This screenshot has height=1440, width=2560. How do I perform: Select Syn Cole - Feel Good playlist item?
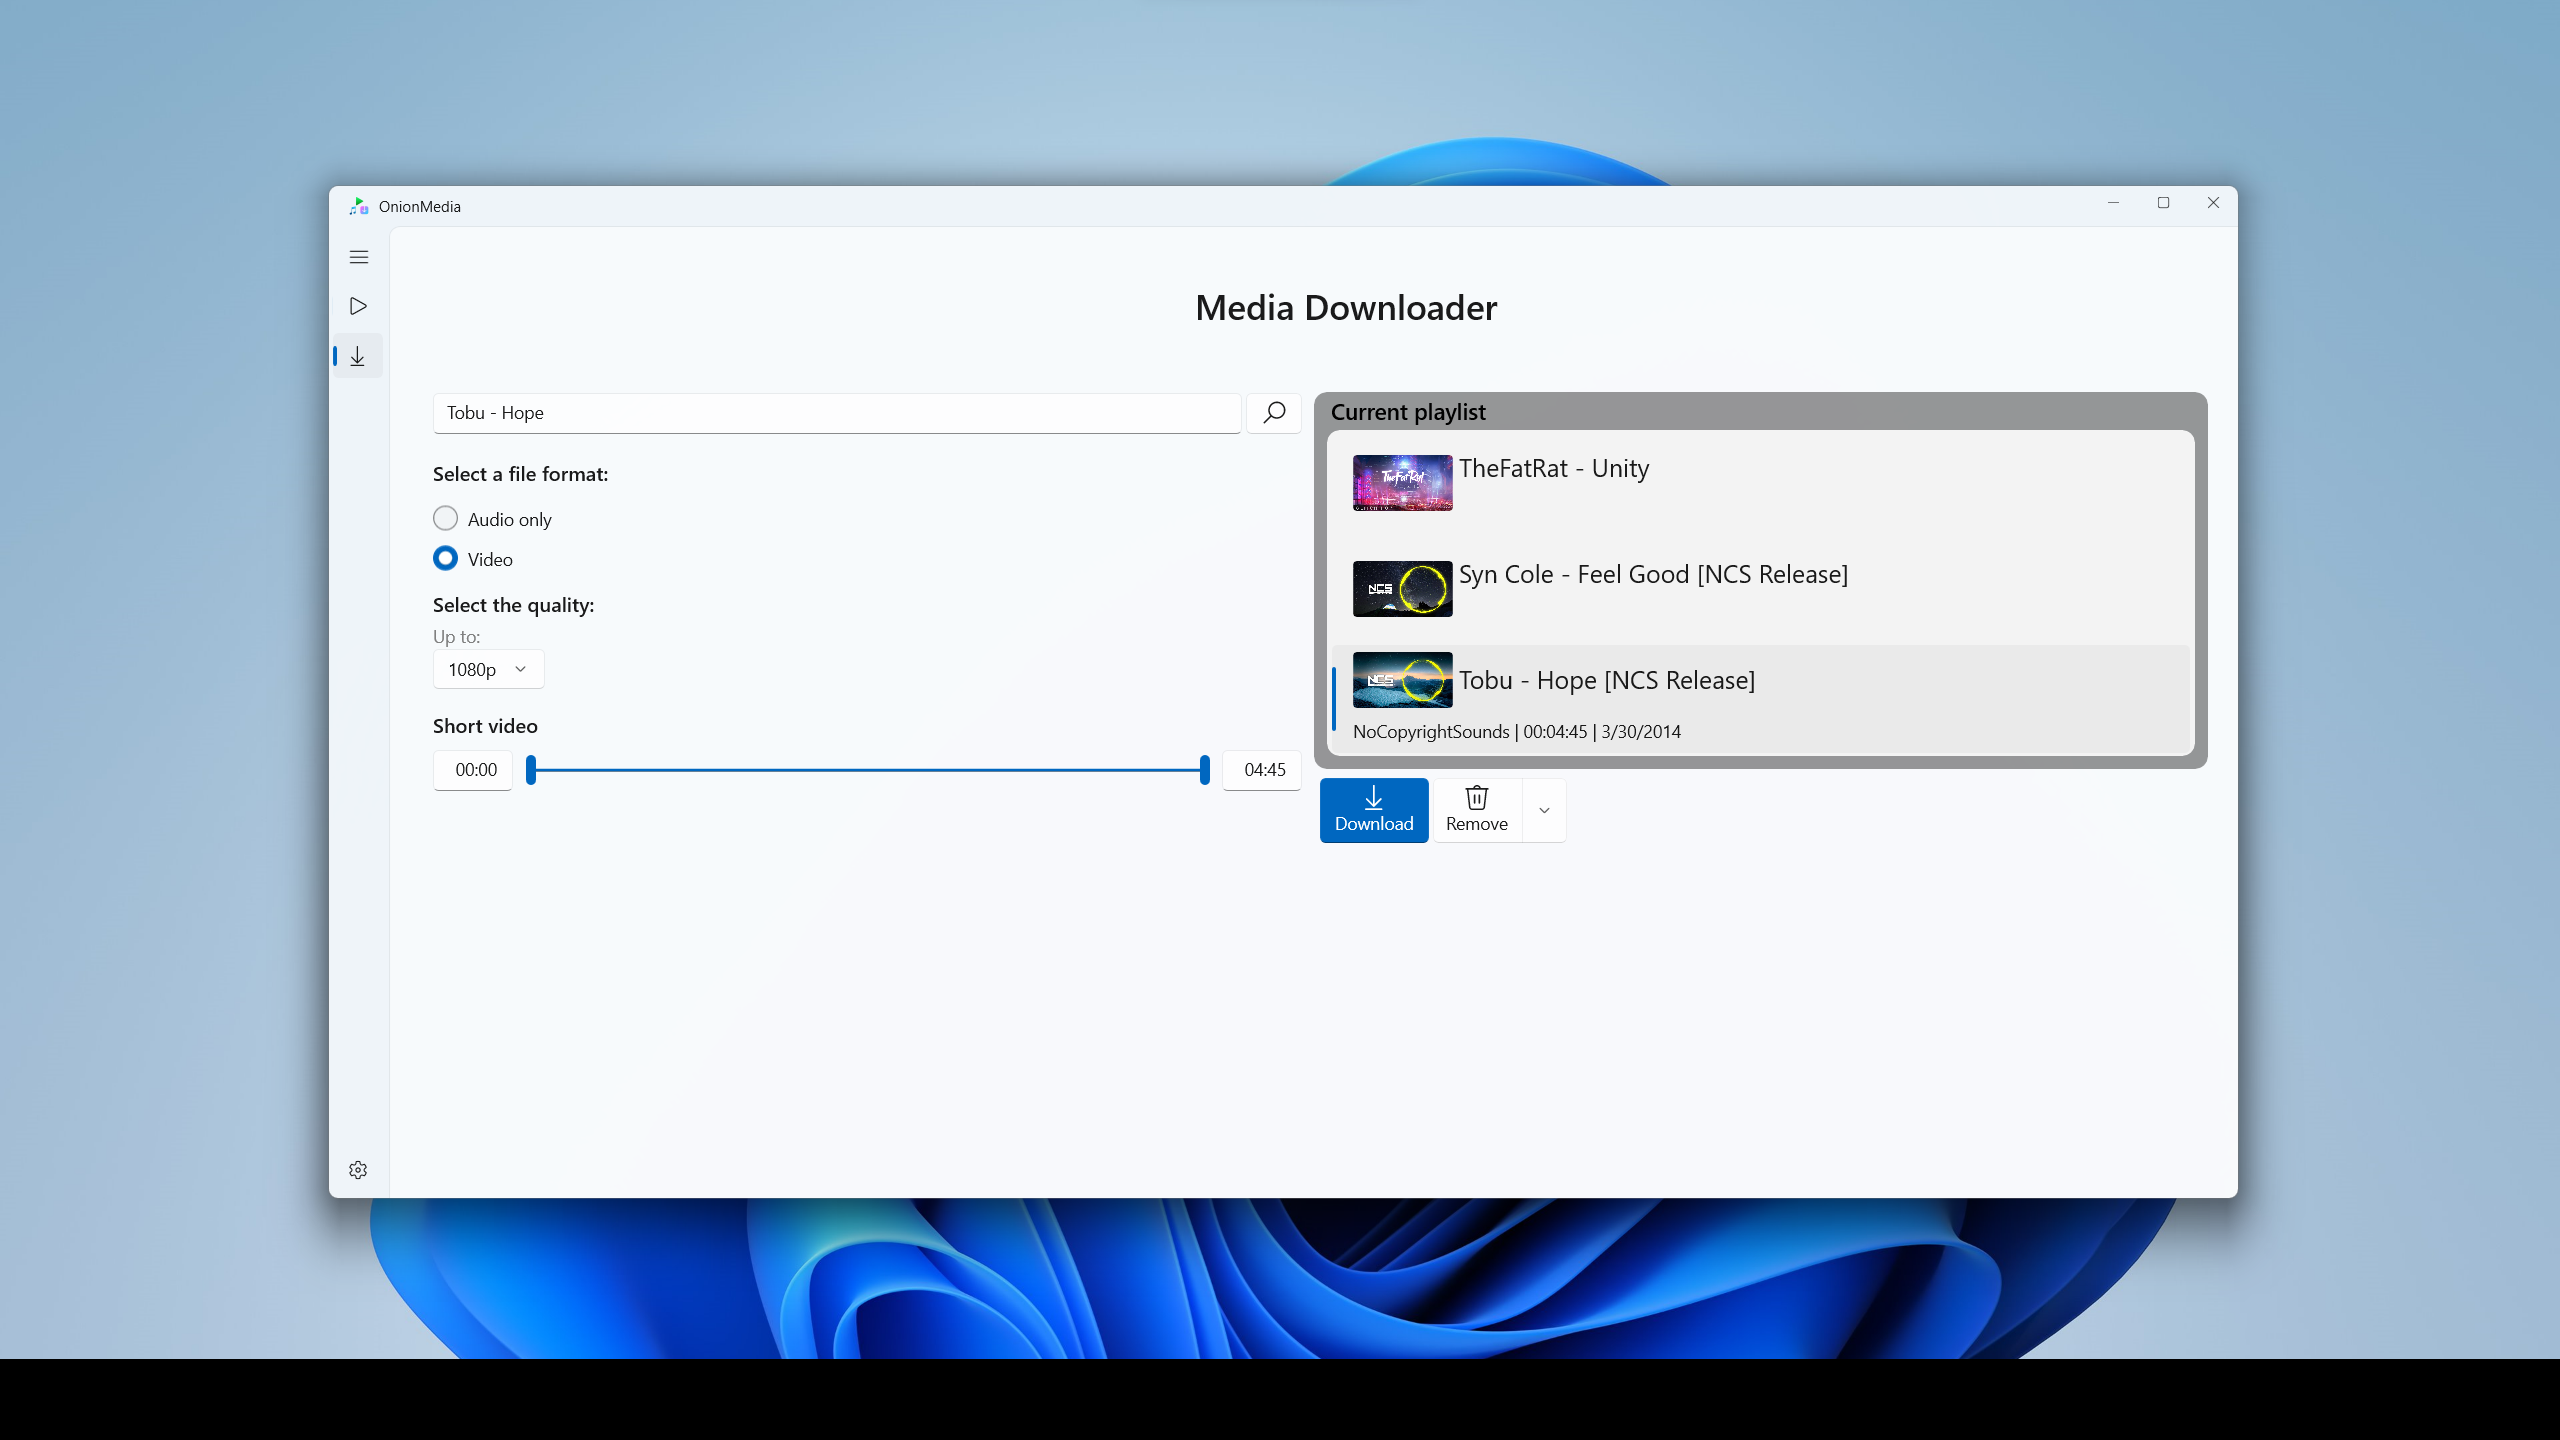[1760, 590]
